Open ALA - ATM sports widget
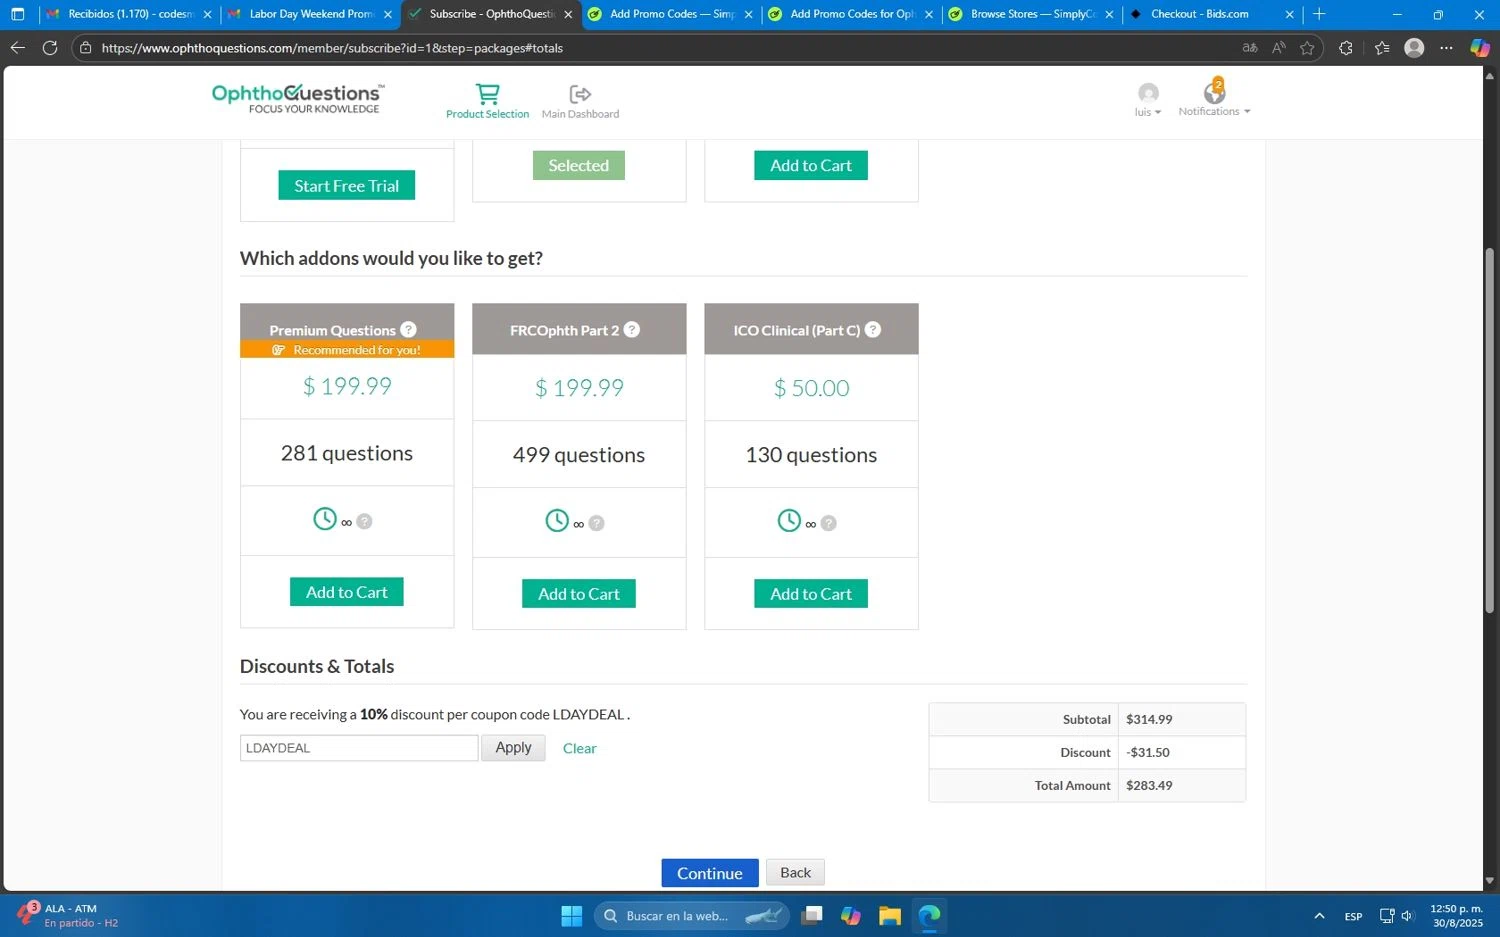 pyautogui.click(x=68, y=916)
